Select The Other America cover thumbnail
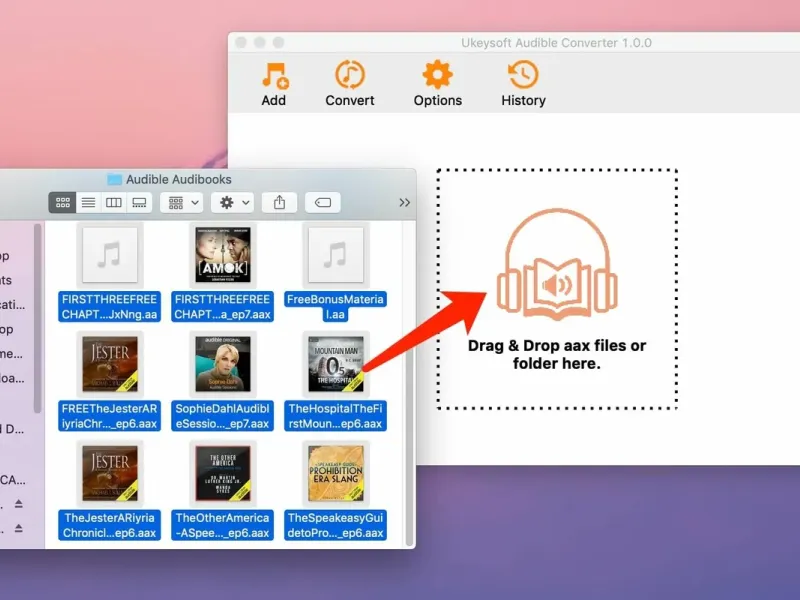The height and width of the screenshot is (600, 800). (223, 473)
